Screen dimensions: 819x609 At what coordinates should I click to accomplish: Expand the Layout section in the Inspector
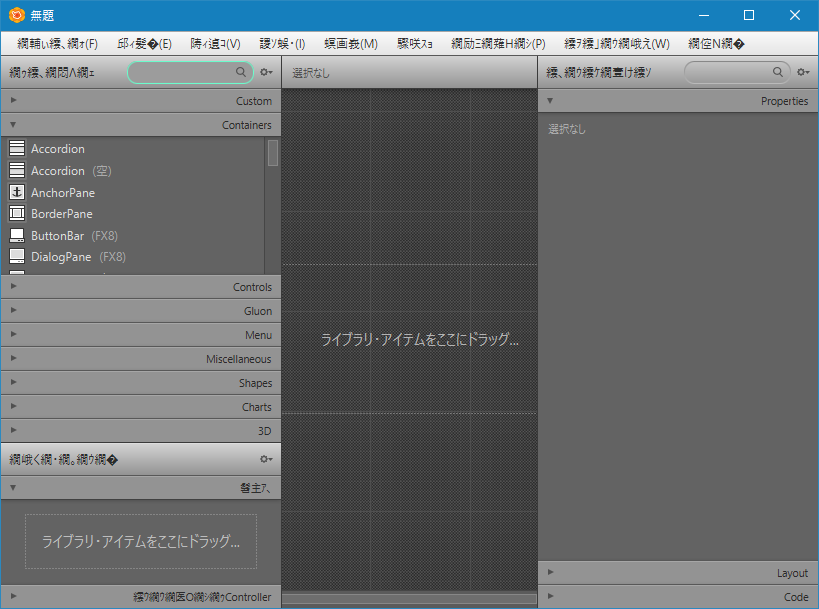click(x=677, y=573)
